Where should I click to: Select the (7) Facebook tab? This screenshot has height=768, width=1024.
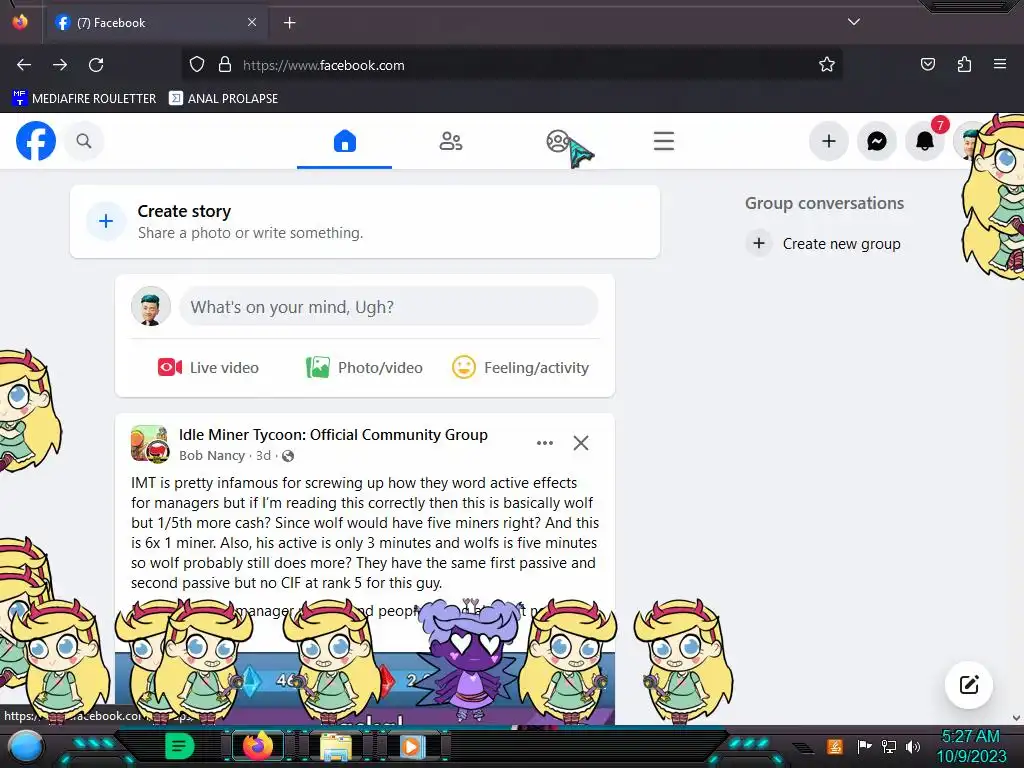tap(157, 23)
